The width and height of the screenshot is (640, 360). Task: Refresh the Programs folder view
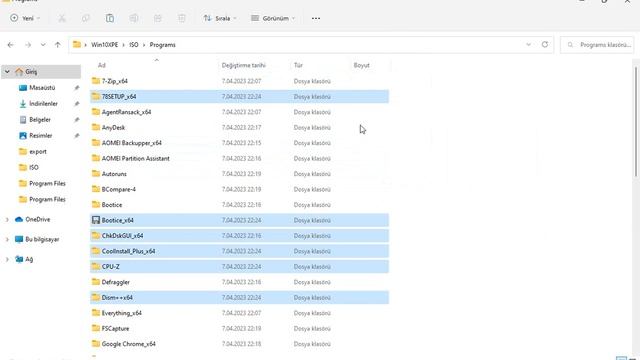coord(544,44)
